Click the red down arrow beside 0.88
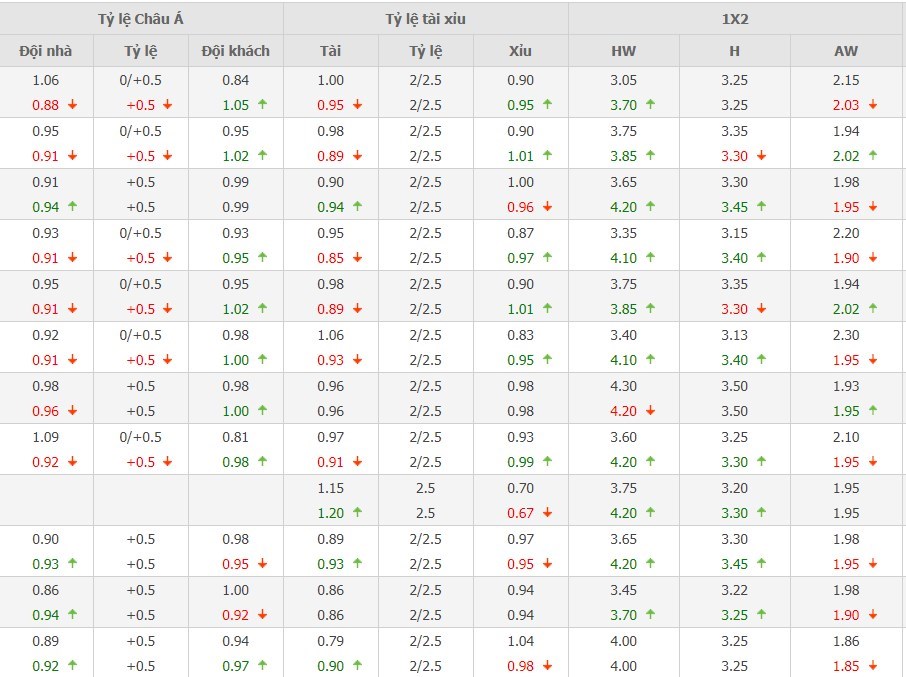The height and width of the screenshot is (677, 906). [x=72, y=105]
